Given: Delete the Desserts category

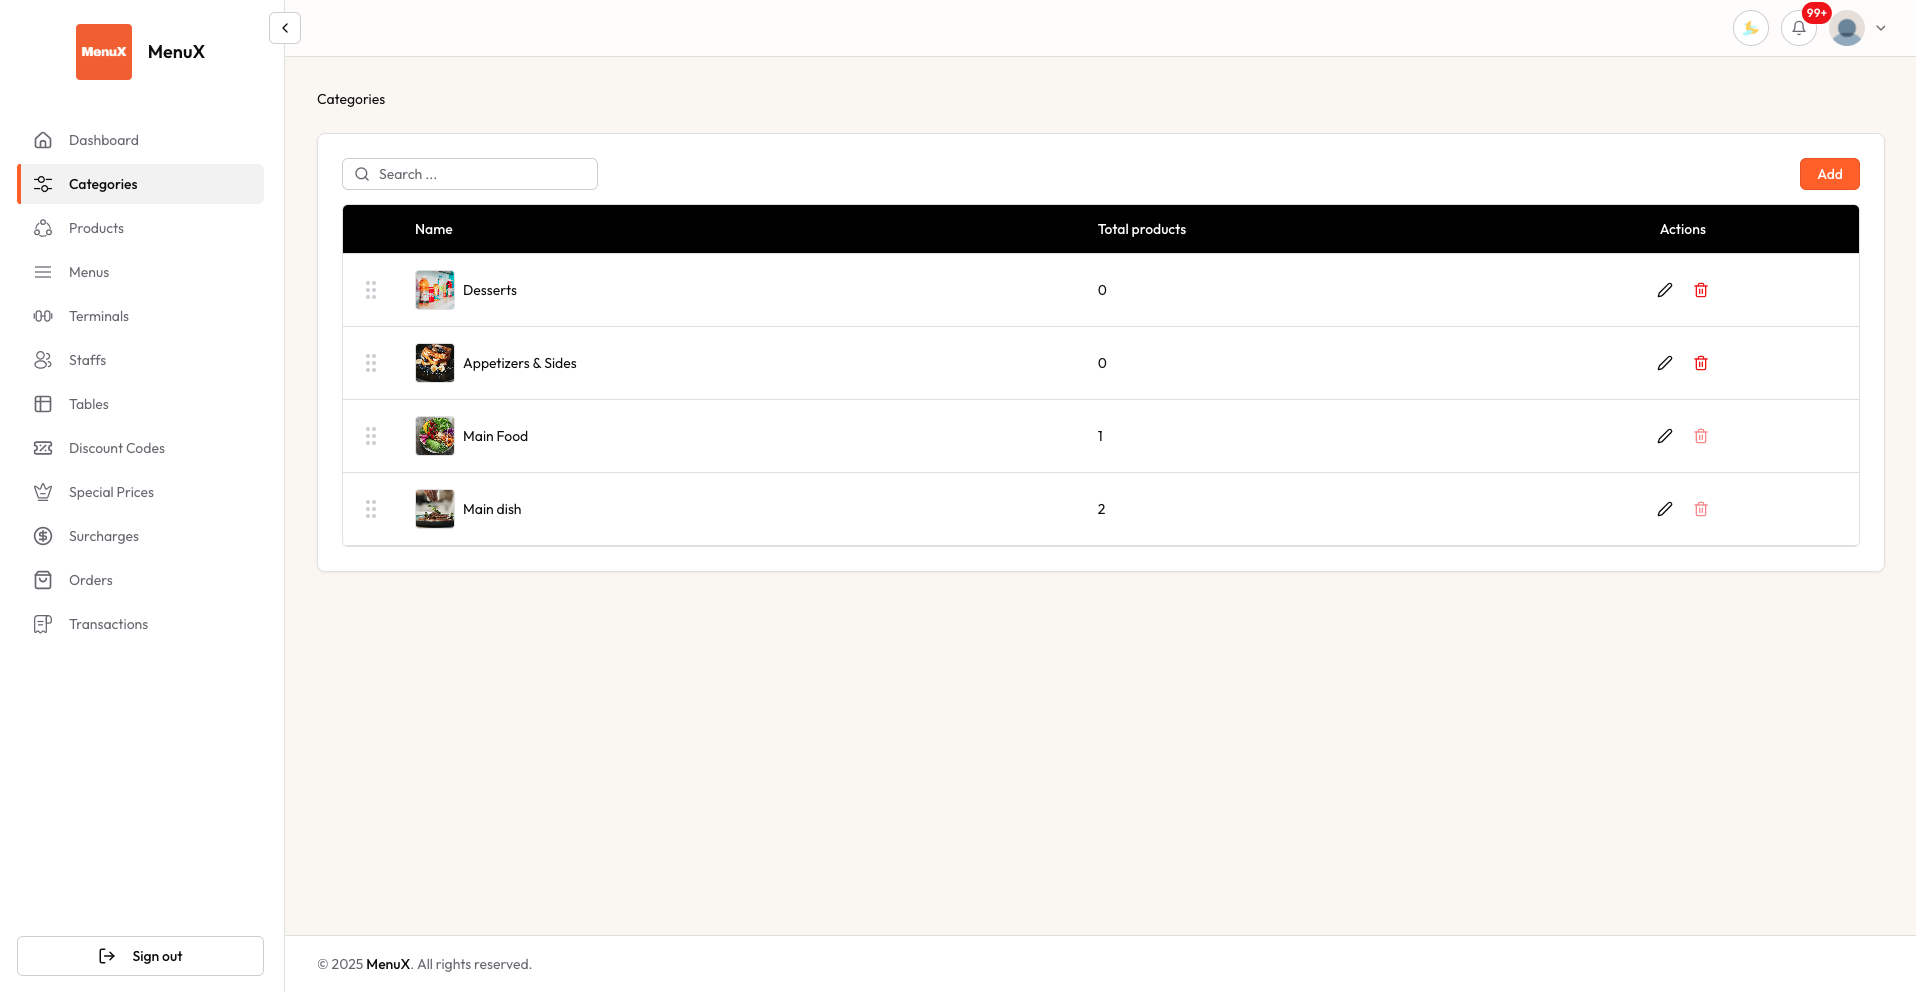Looking at the screenshot, I should click(1701, 290).
